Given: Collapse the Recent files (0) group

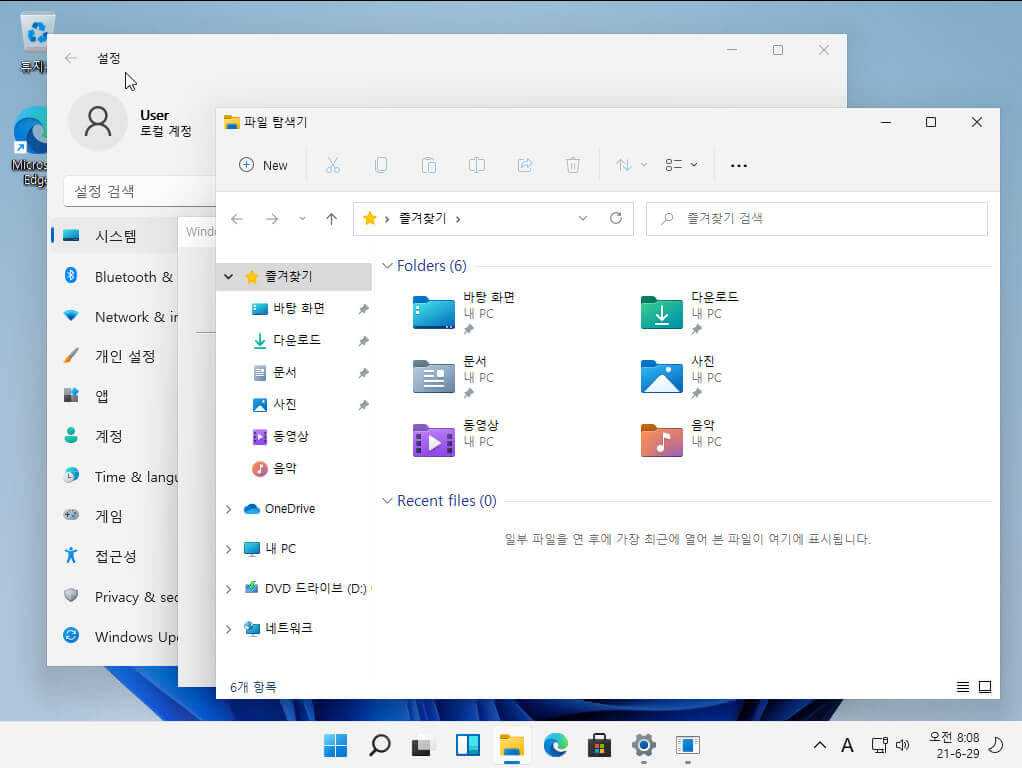Looking at the screenshot, I should click(x=387, y=501).
